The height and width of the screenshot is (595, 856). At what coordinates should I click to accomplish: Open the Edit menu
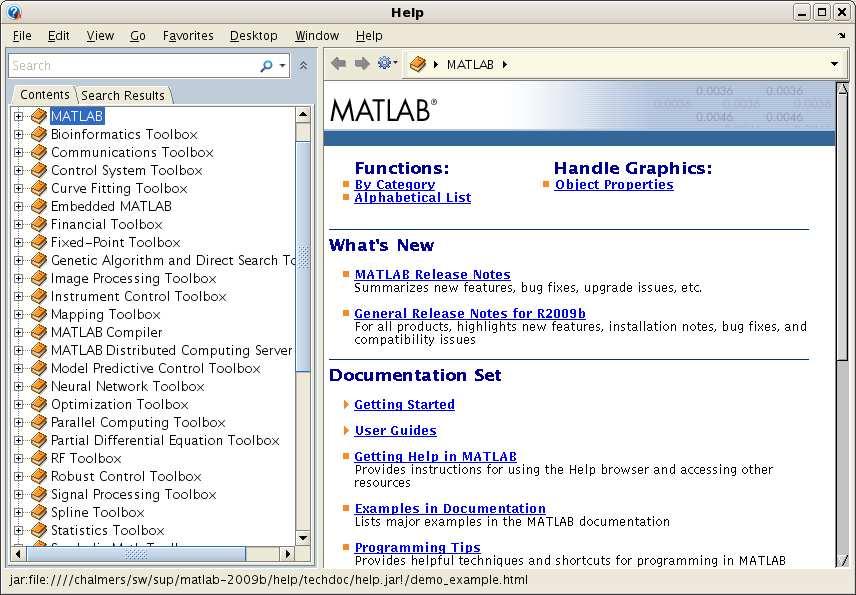[58, 36]
